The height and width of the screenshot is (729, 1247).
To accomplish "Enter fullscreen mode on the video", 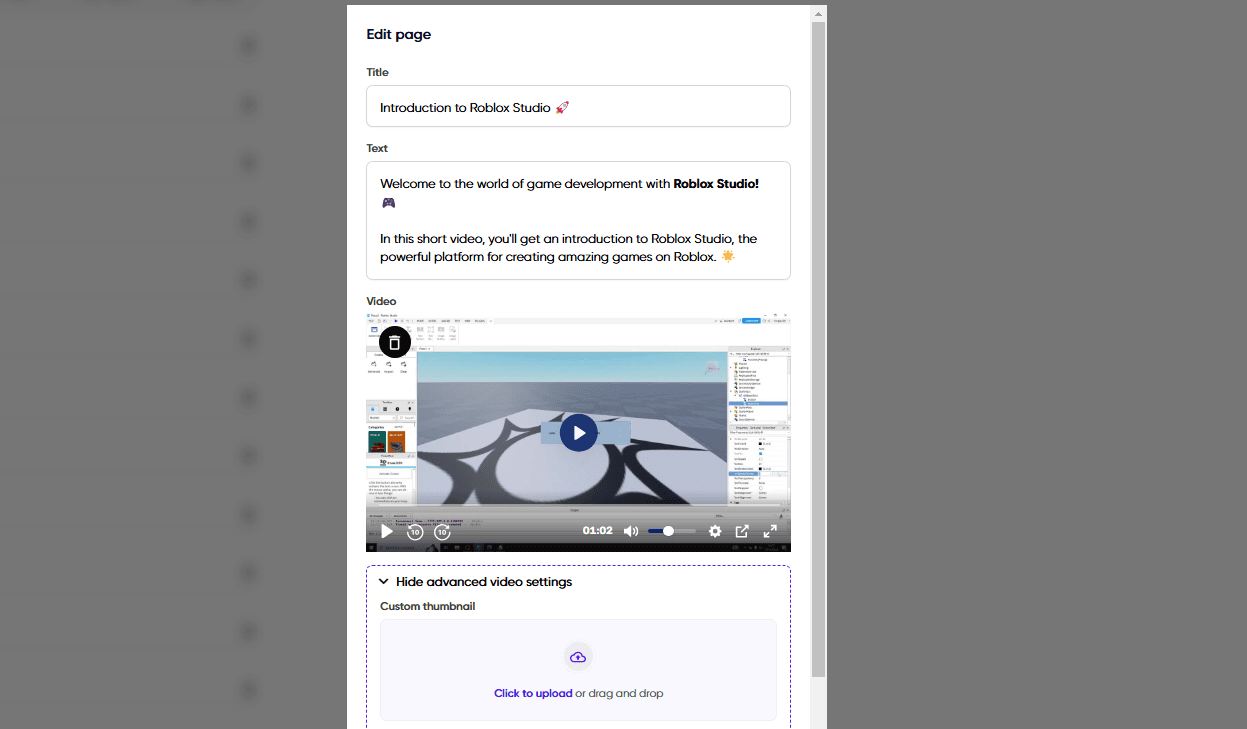I will (770, 531).
